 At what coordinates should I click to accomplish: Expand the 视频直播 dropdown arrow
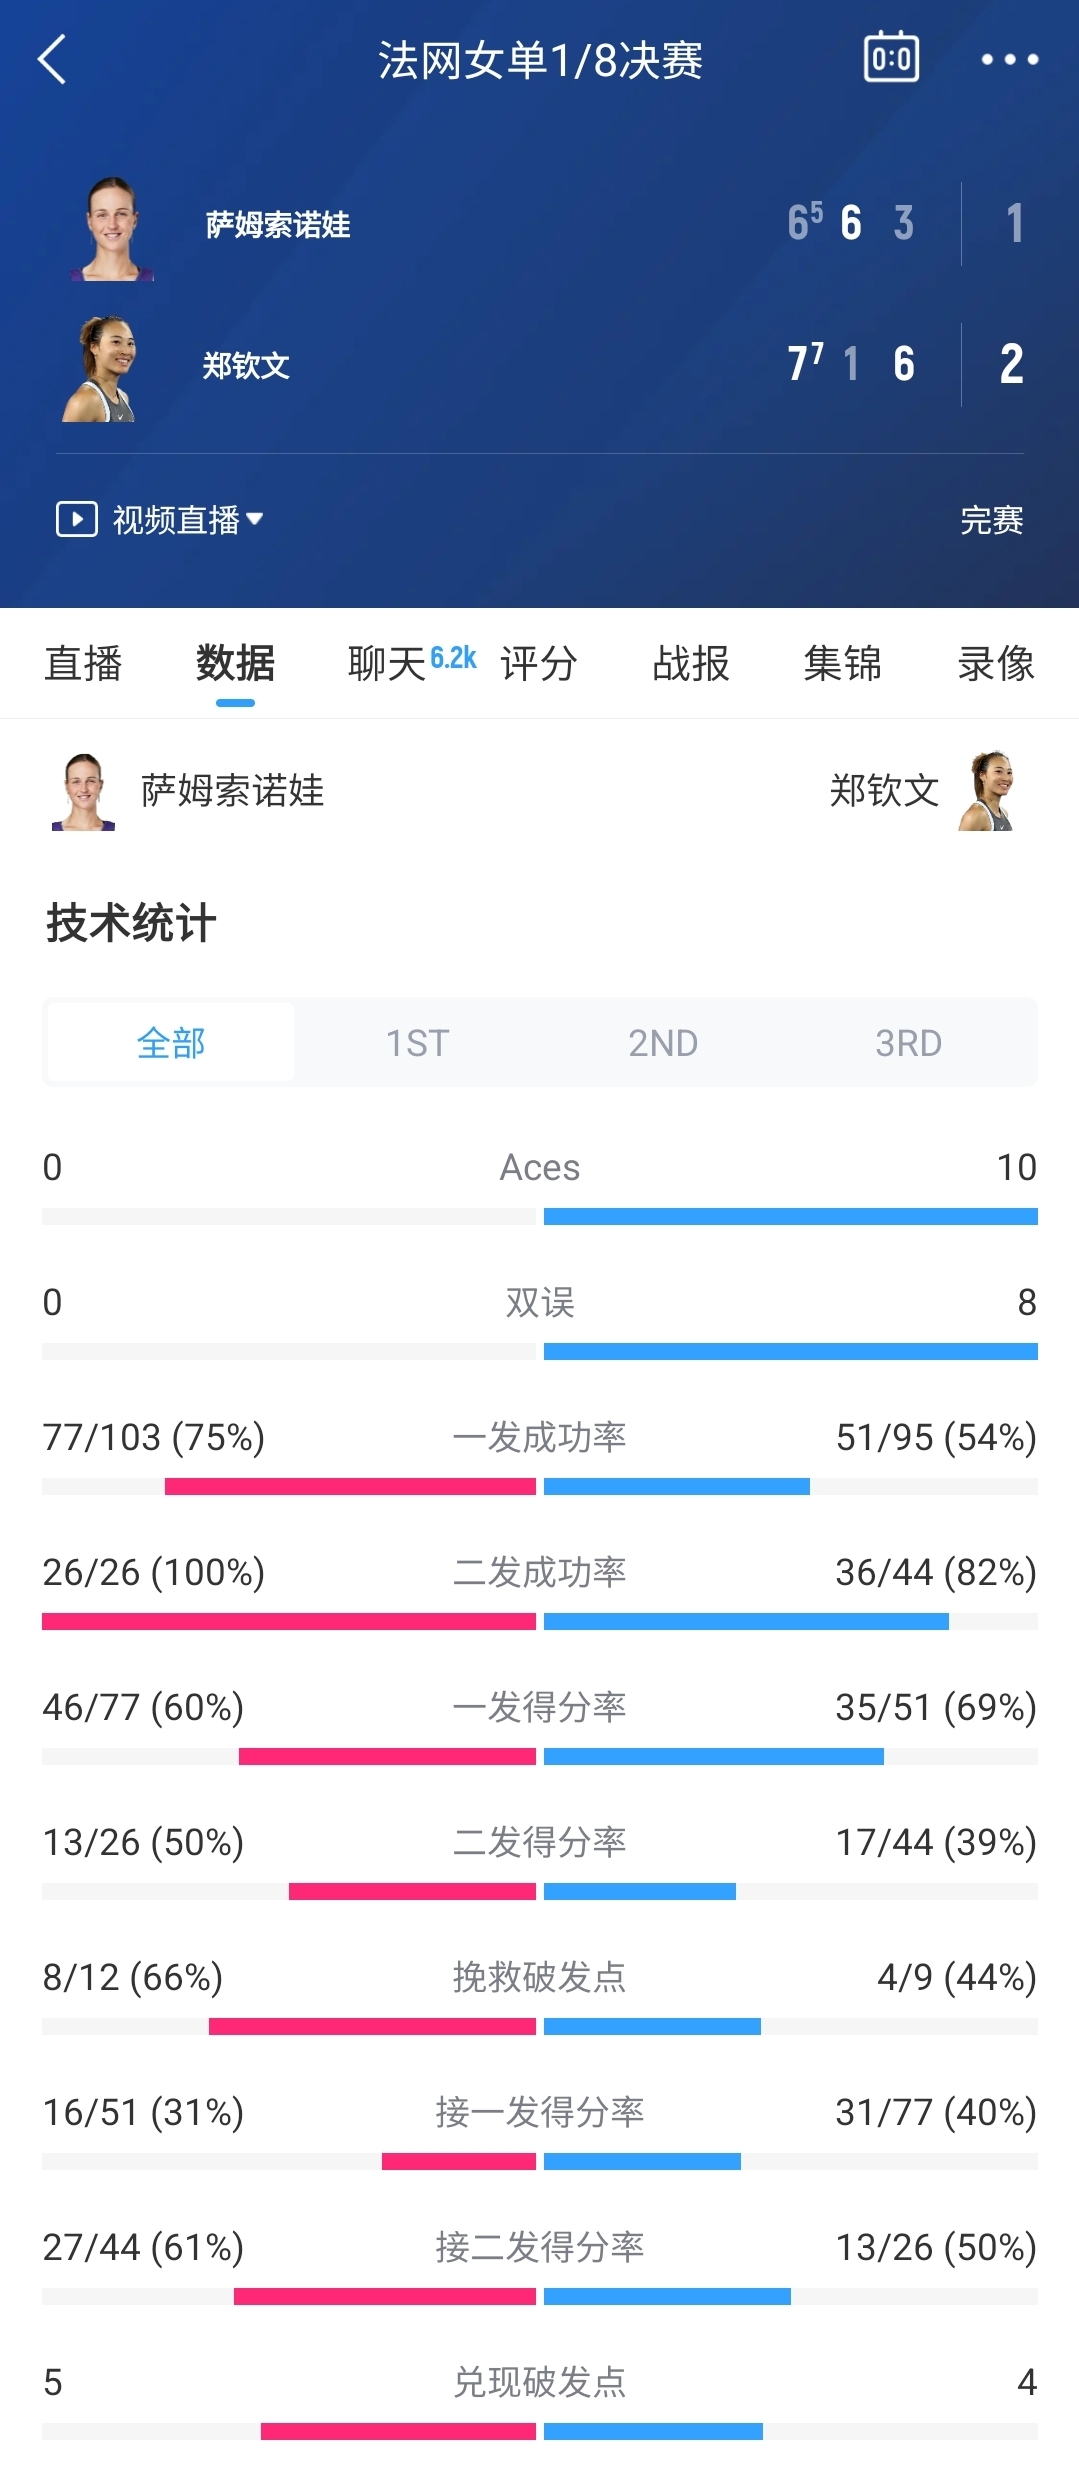[254, 519]
